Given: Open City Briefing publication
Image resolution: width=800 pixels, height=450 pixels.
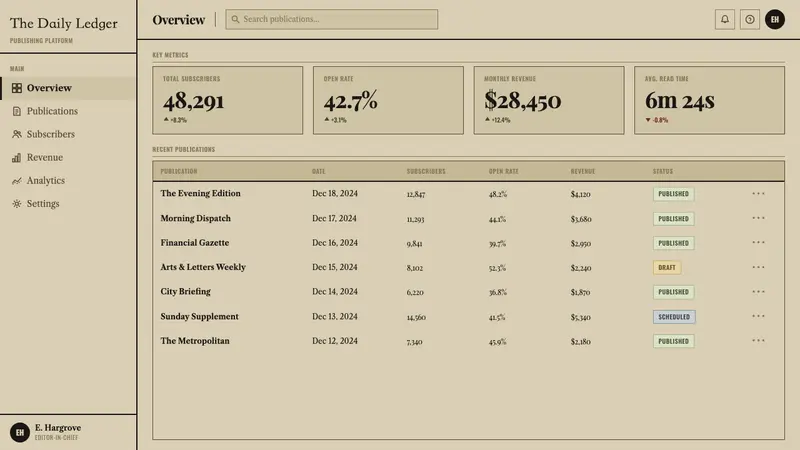Looking at the screenshot, I should (x=185, y=292).
